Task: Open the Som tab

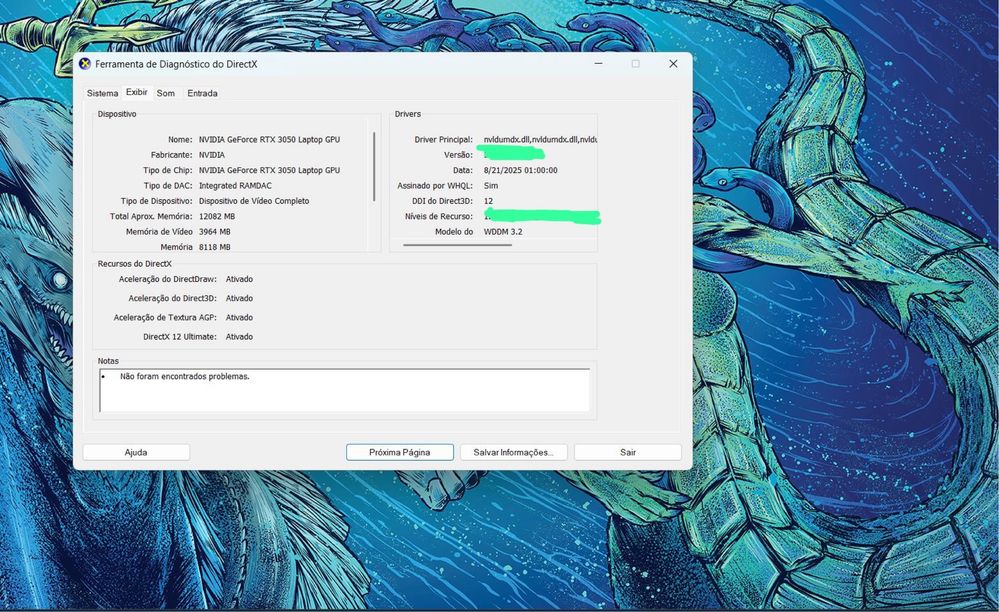Action: tap(166, 93)
